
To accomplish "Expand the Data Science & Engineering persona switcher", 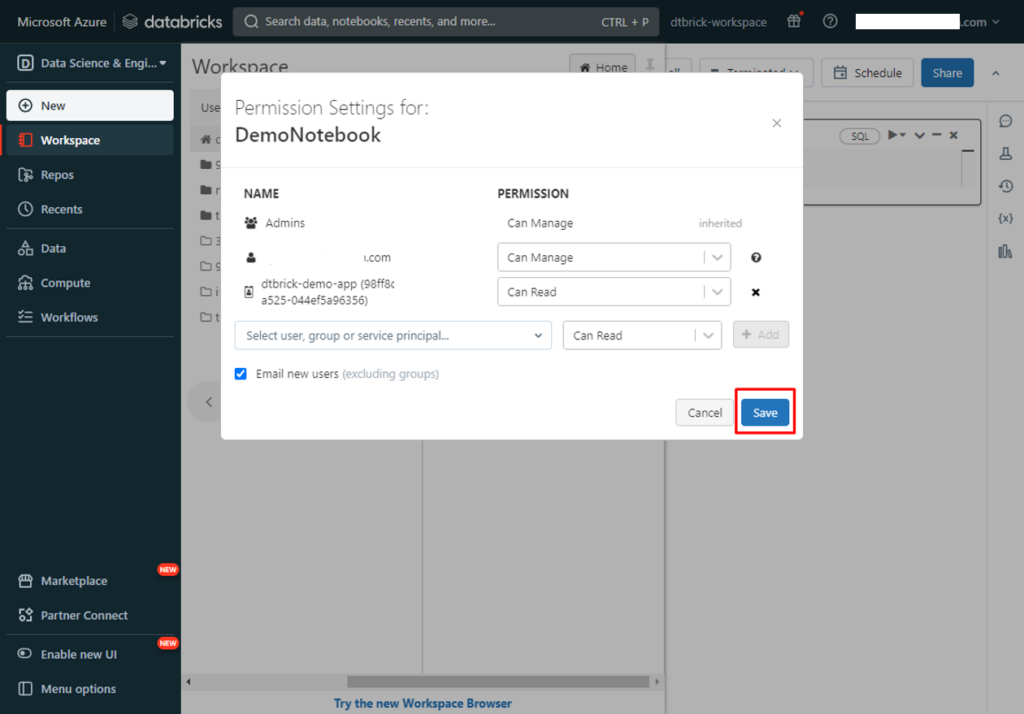I will 91,63.
